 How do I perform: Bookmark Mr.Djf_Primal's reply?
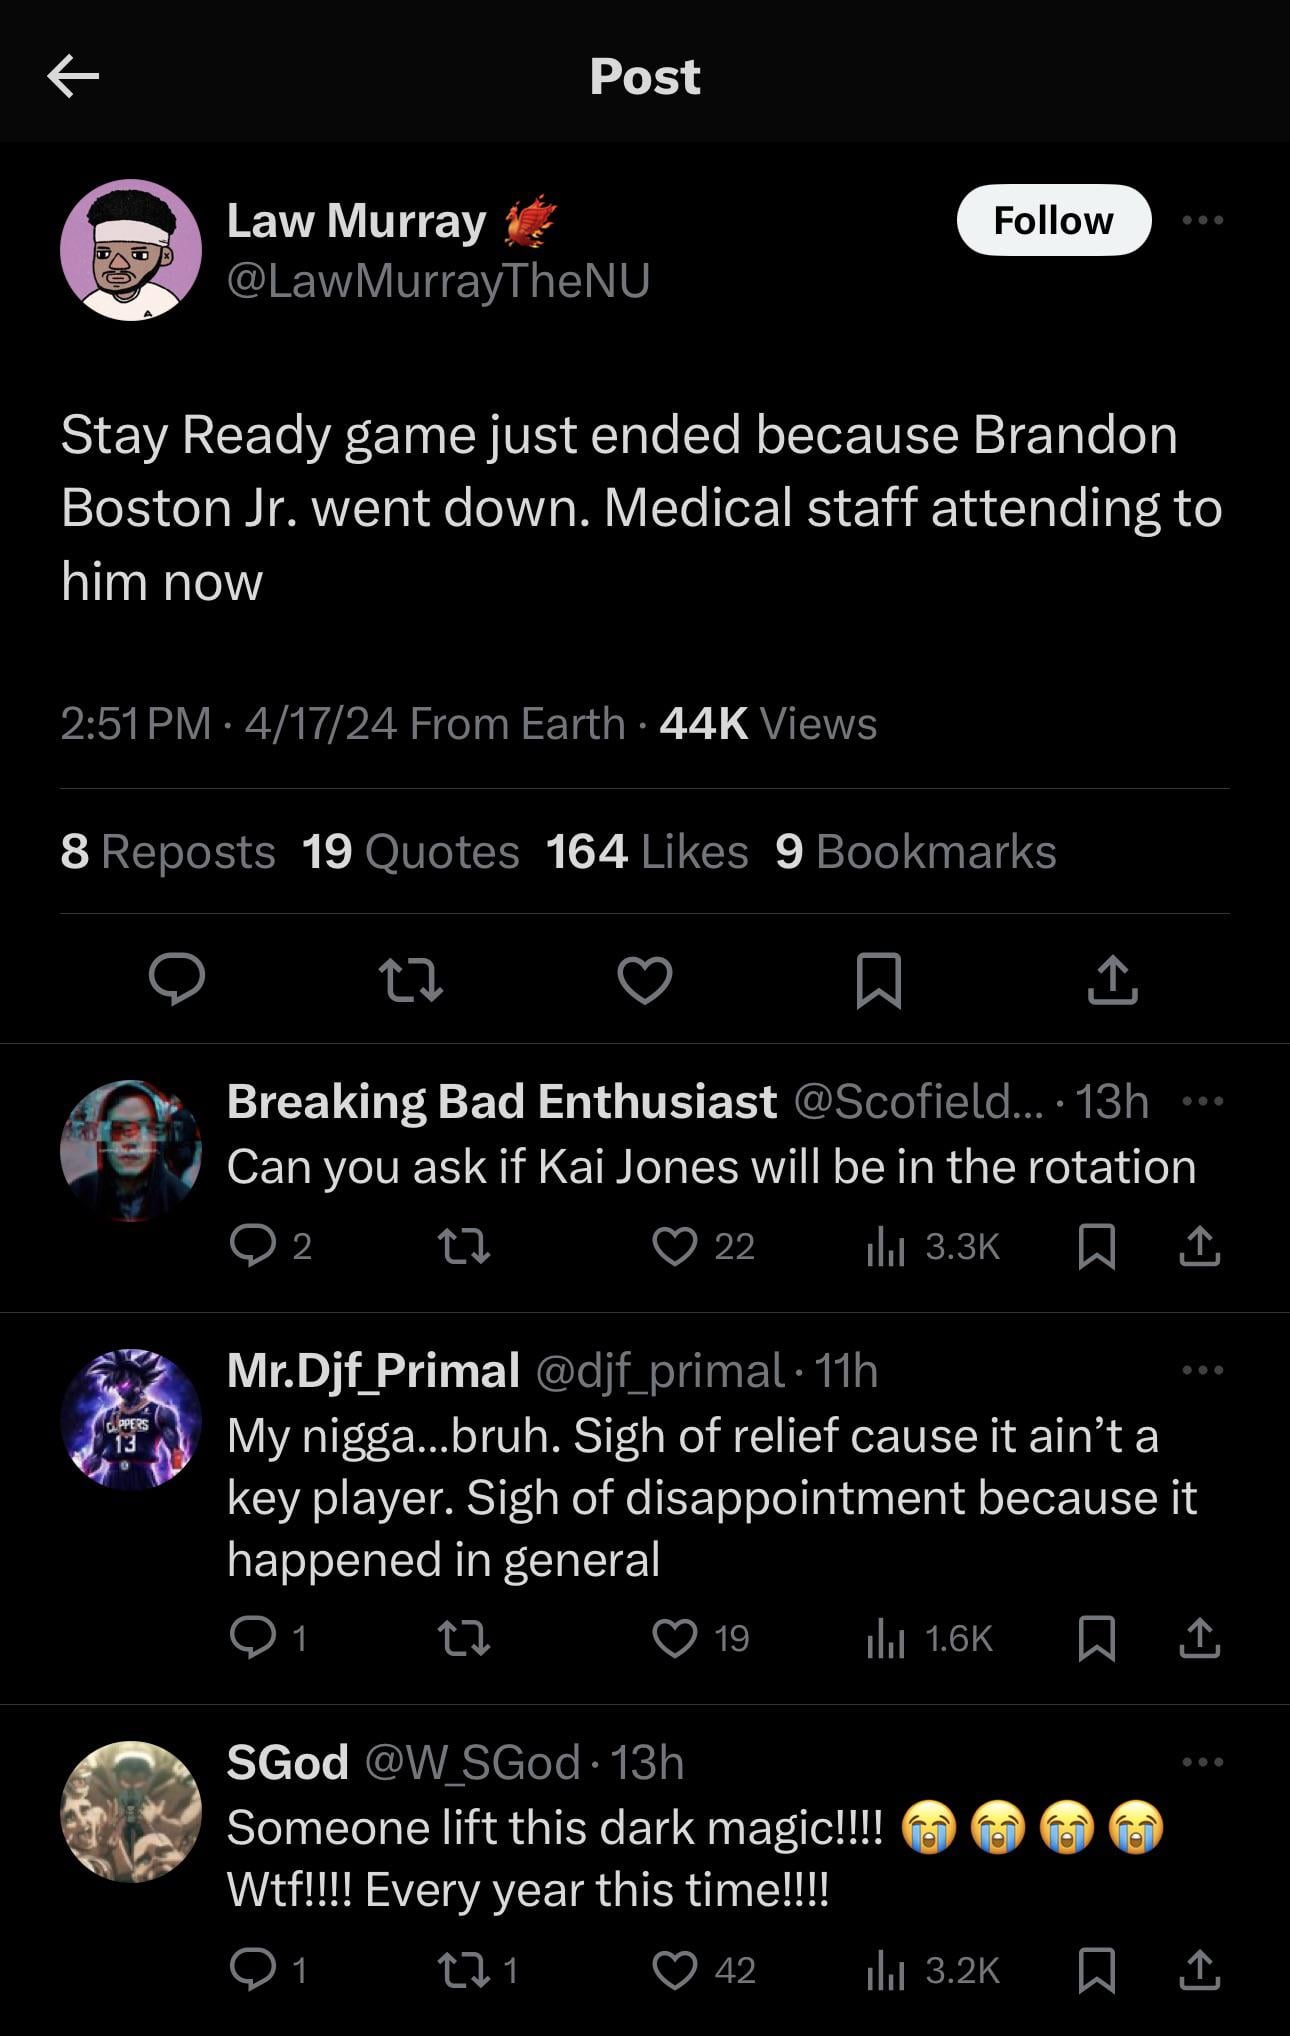click(1097, 1638)
